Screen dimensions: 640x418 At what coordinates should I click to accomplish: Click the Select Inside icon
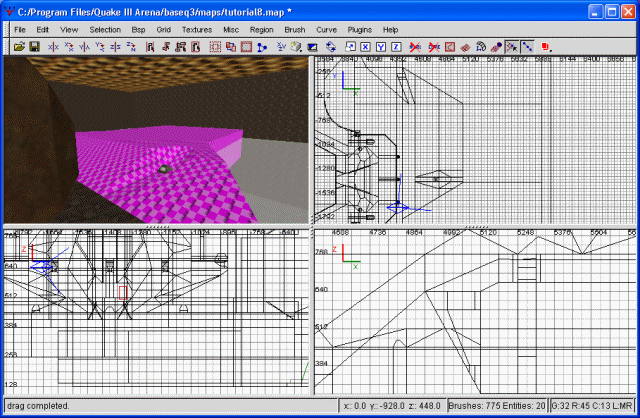[x=196, y=47]
